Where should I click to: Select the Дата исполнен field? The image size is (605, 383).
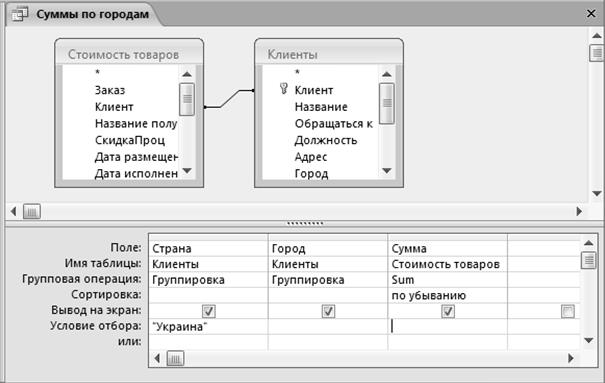[x=136, y=174]
